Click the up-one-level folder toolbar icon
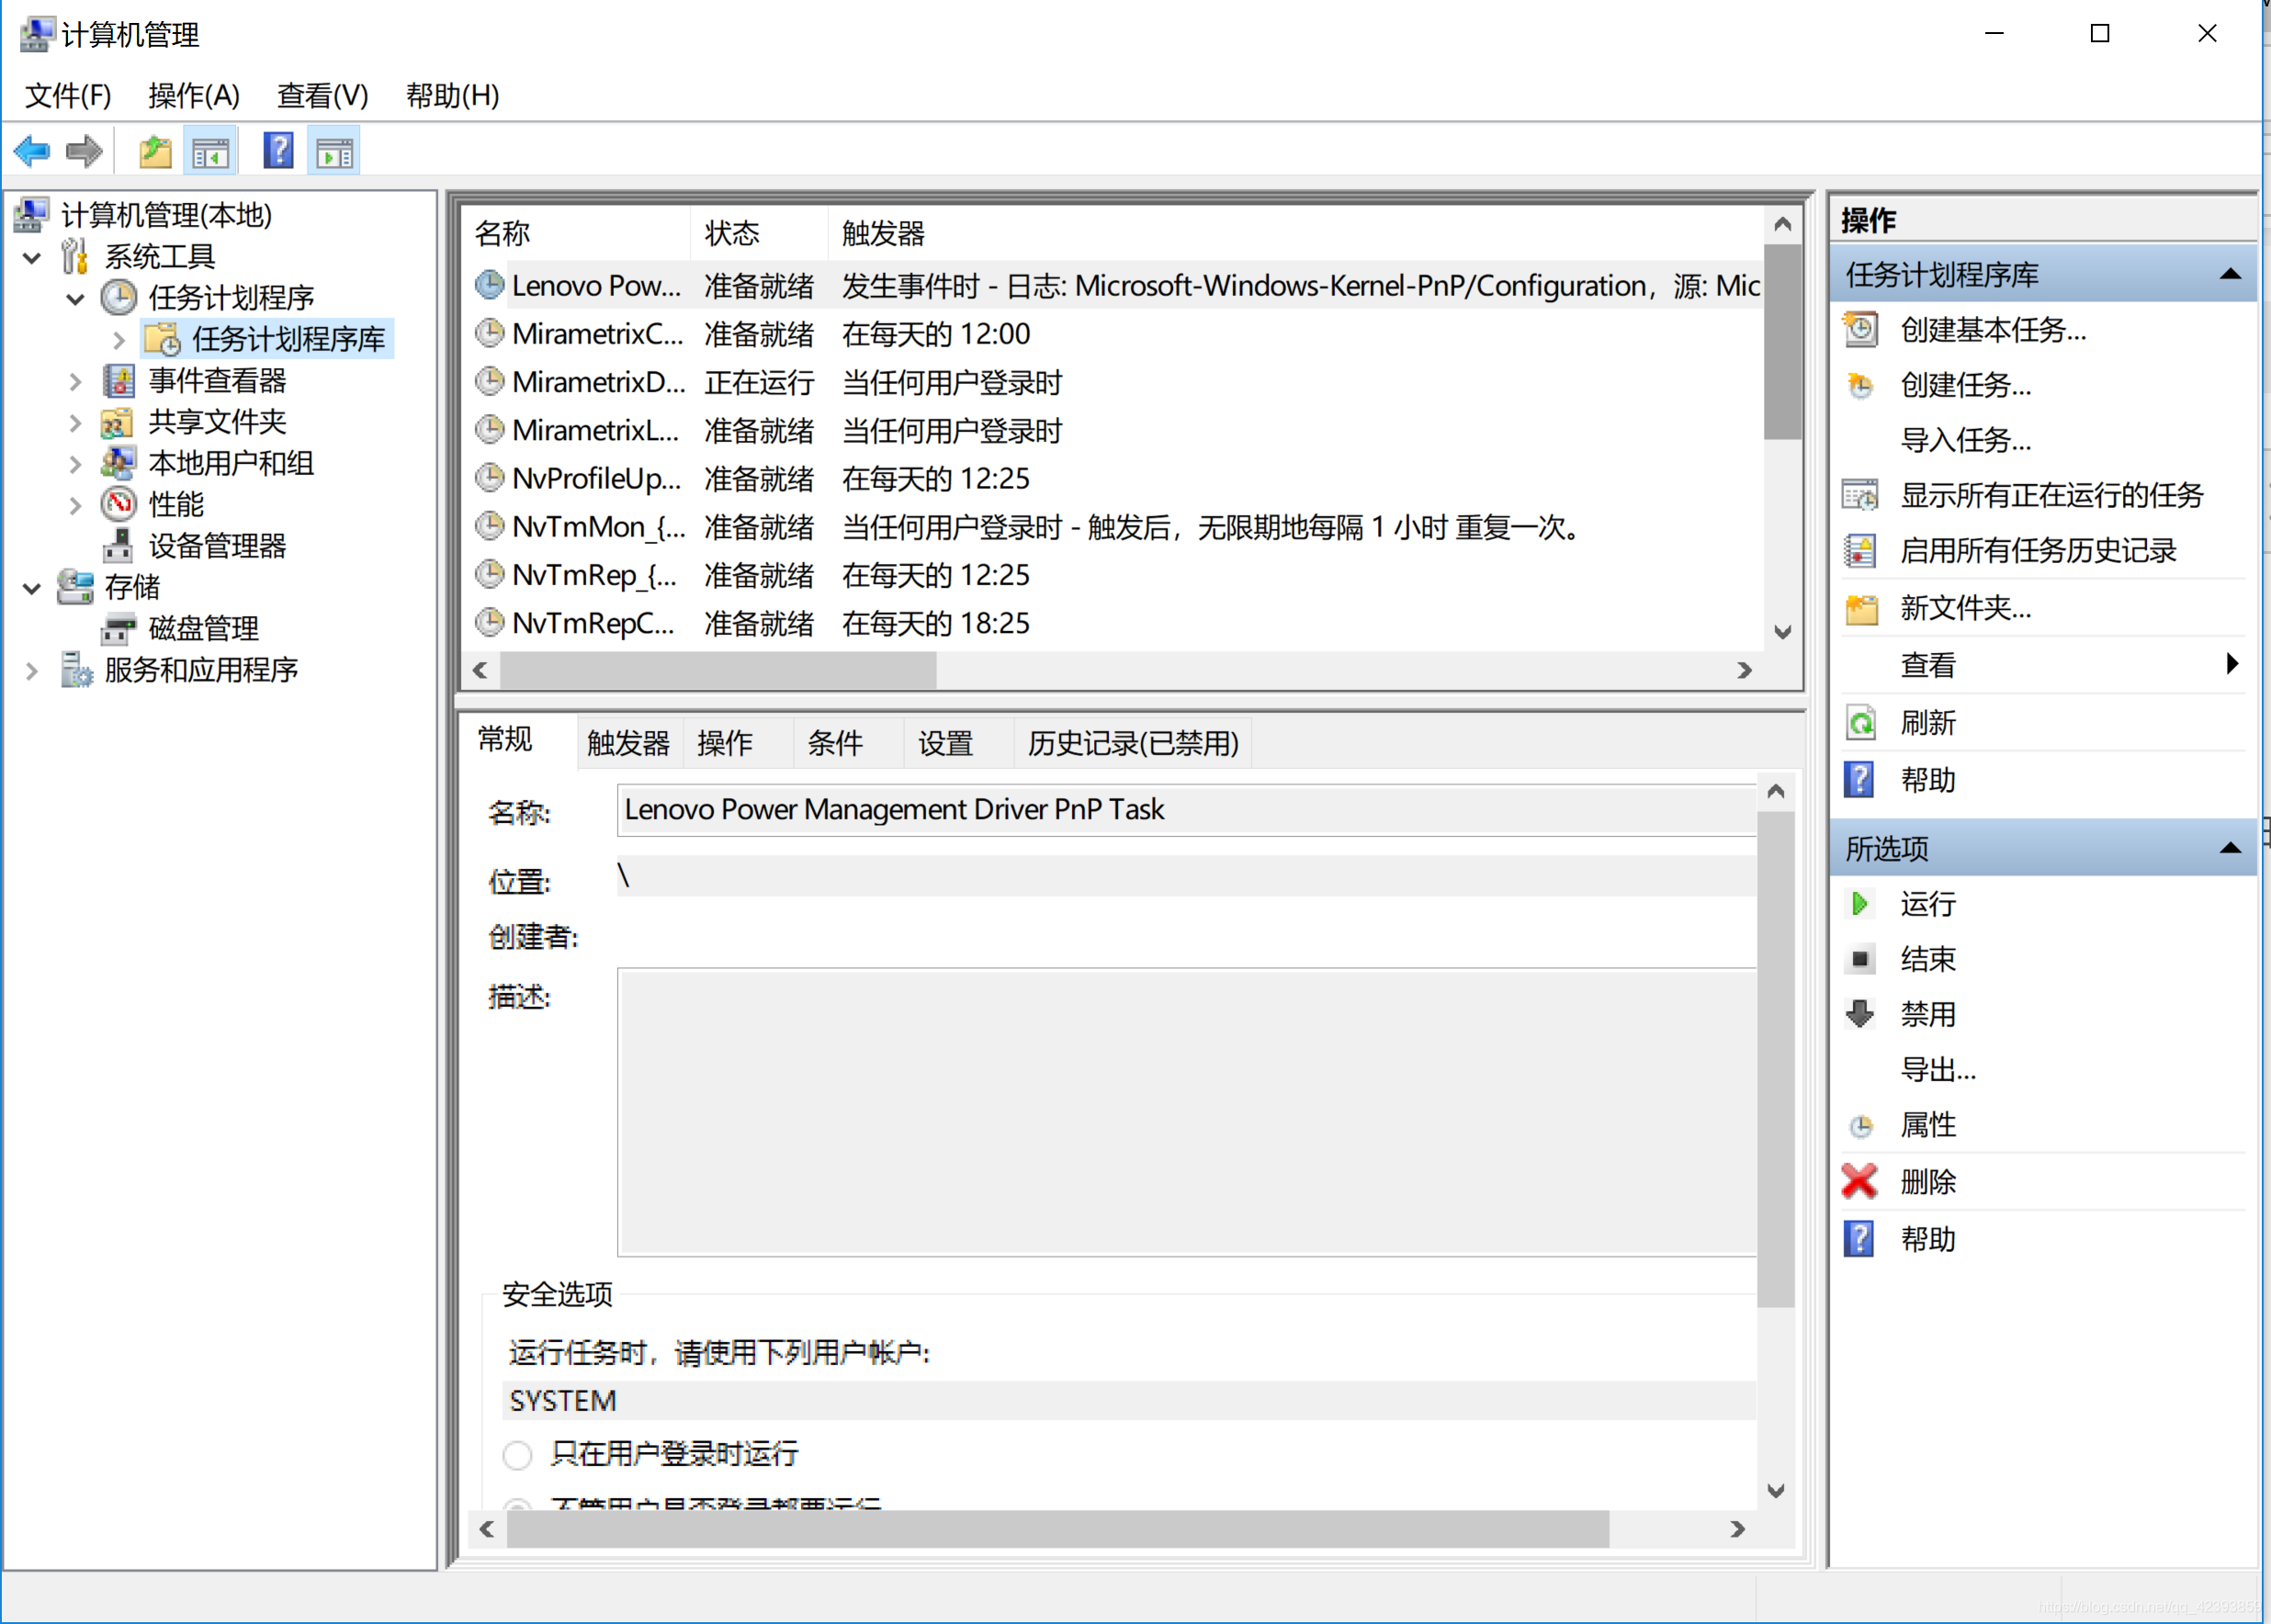Image resolution: width=2271 pixels, height=1624 pixels. 155,152
